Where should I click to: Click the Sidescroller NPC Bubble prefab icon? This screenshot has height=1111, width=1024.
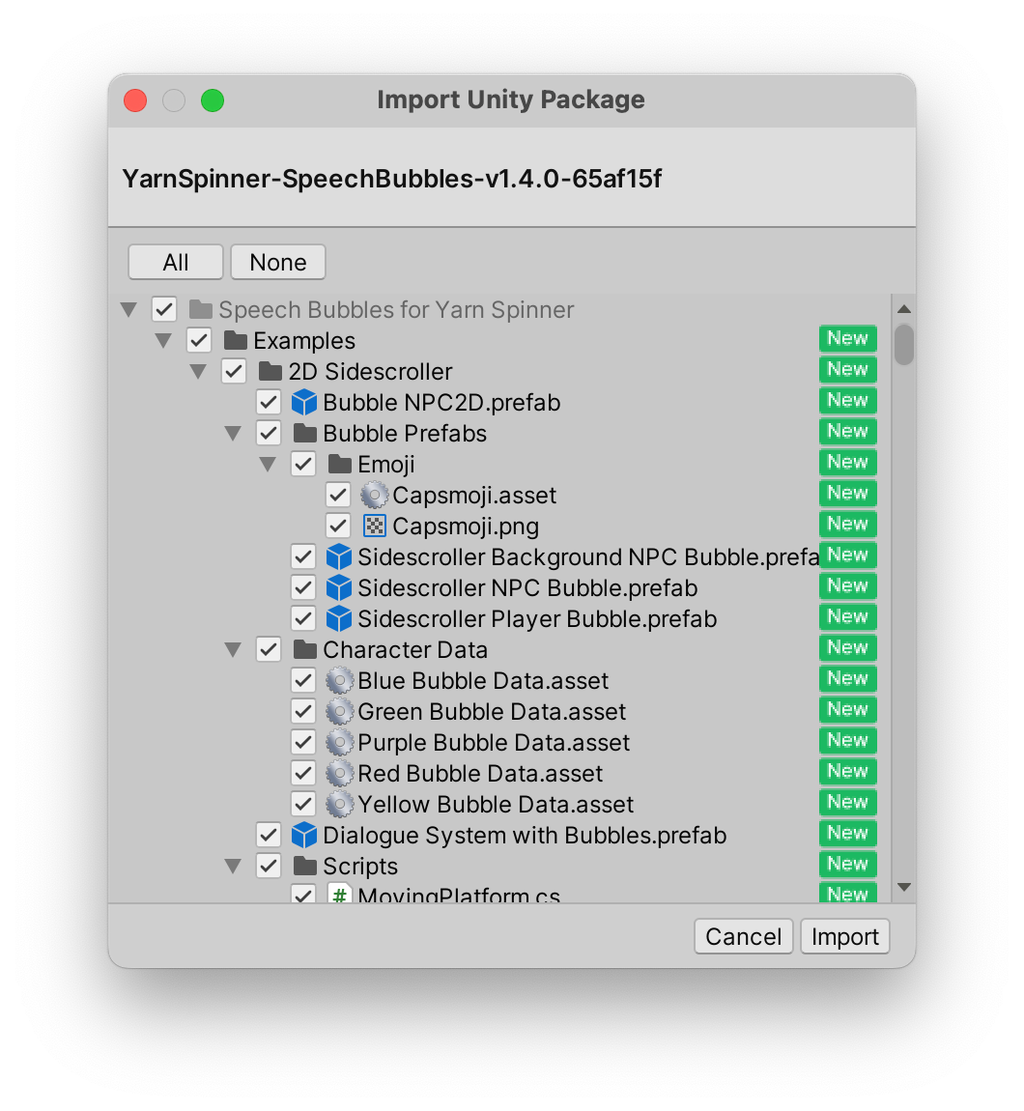pyautogui.click(x=339, y=588)
